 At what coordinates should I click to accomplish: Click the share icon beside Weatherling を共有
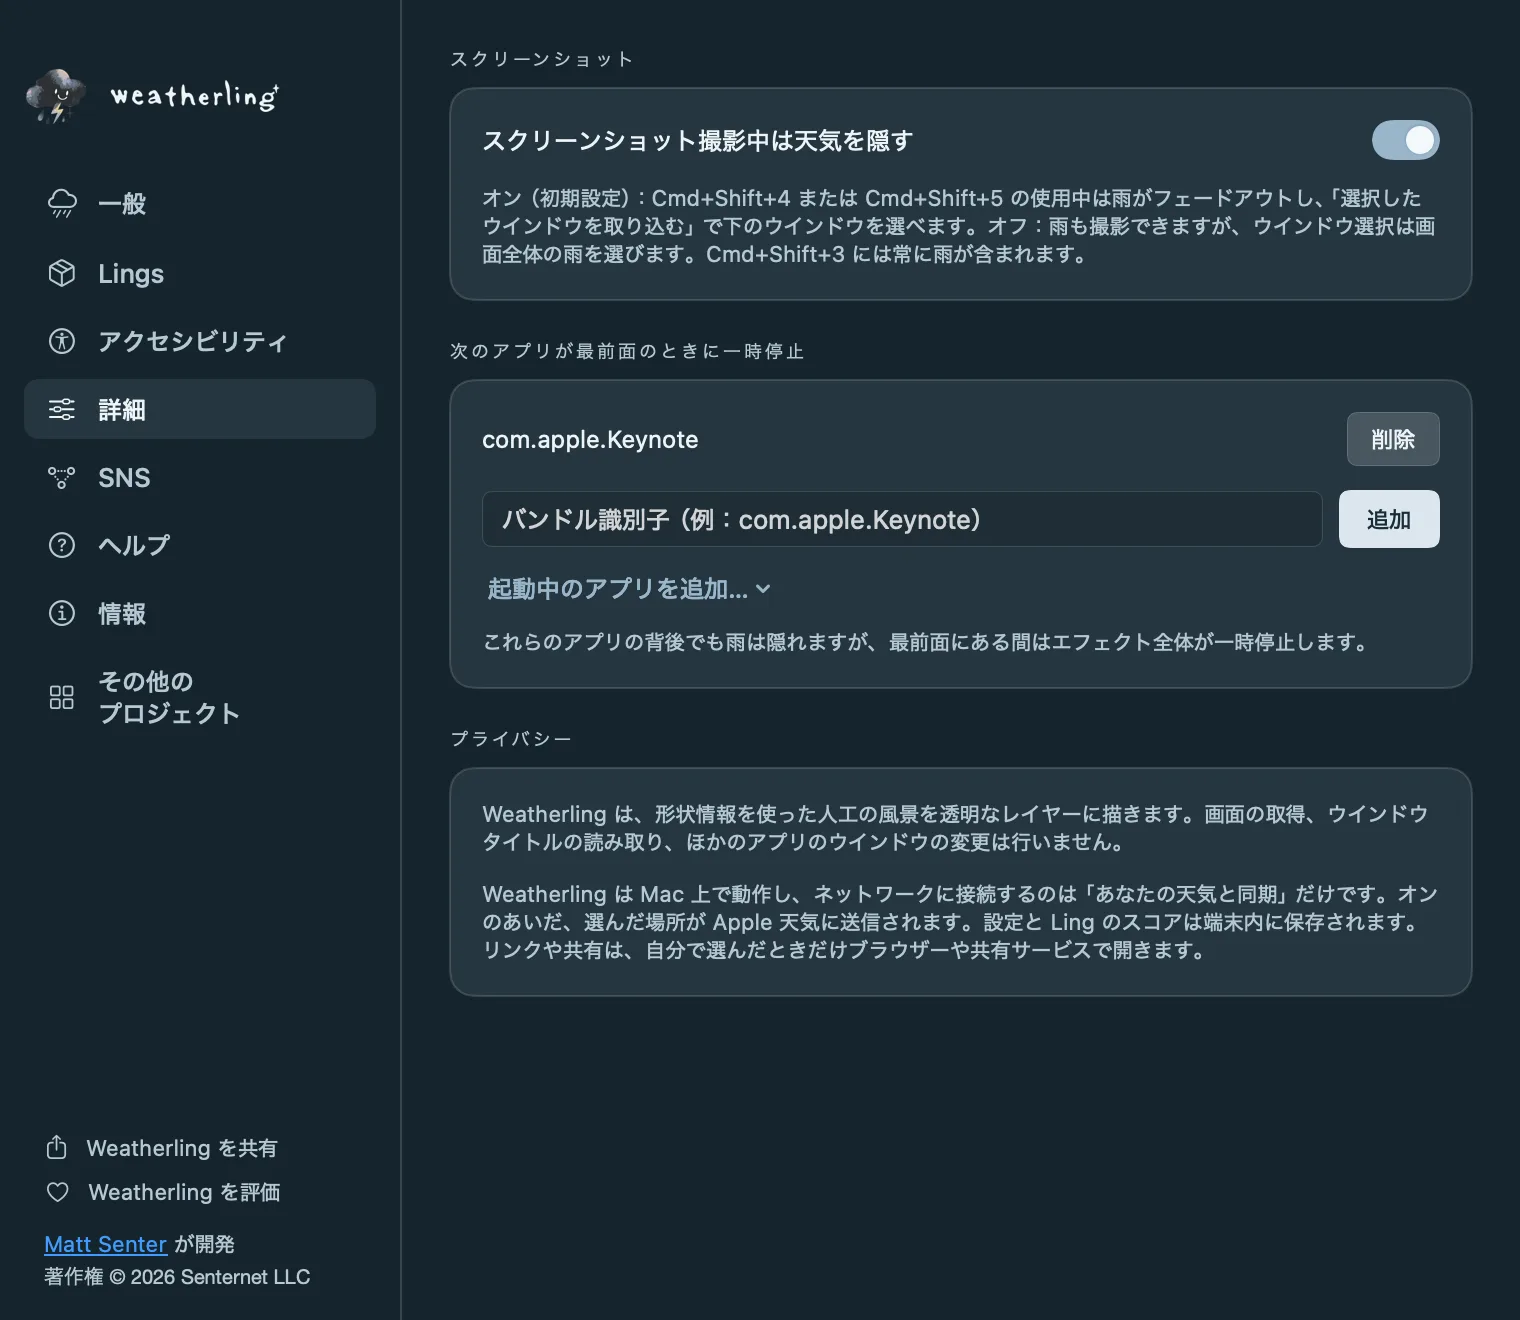pyautogui.click(x=57, y=1147)
